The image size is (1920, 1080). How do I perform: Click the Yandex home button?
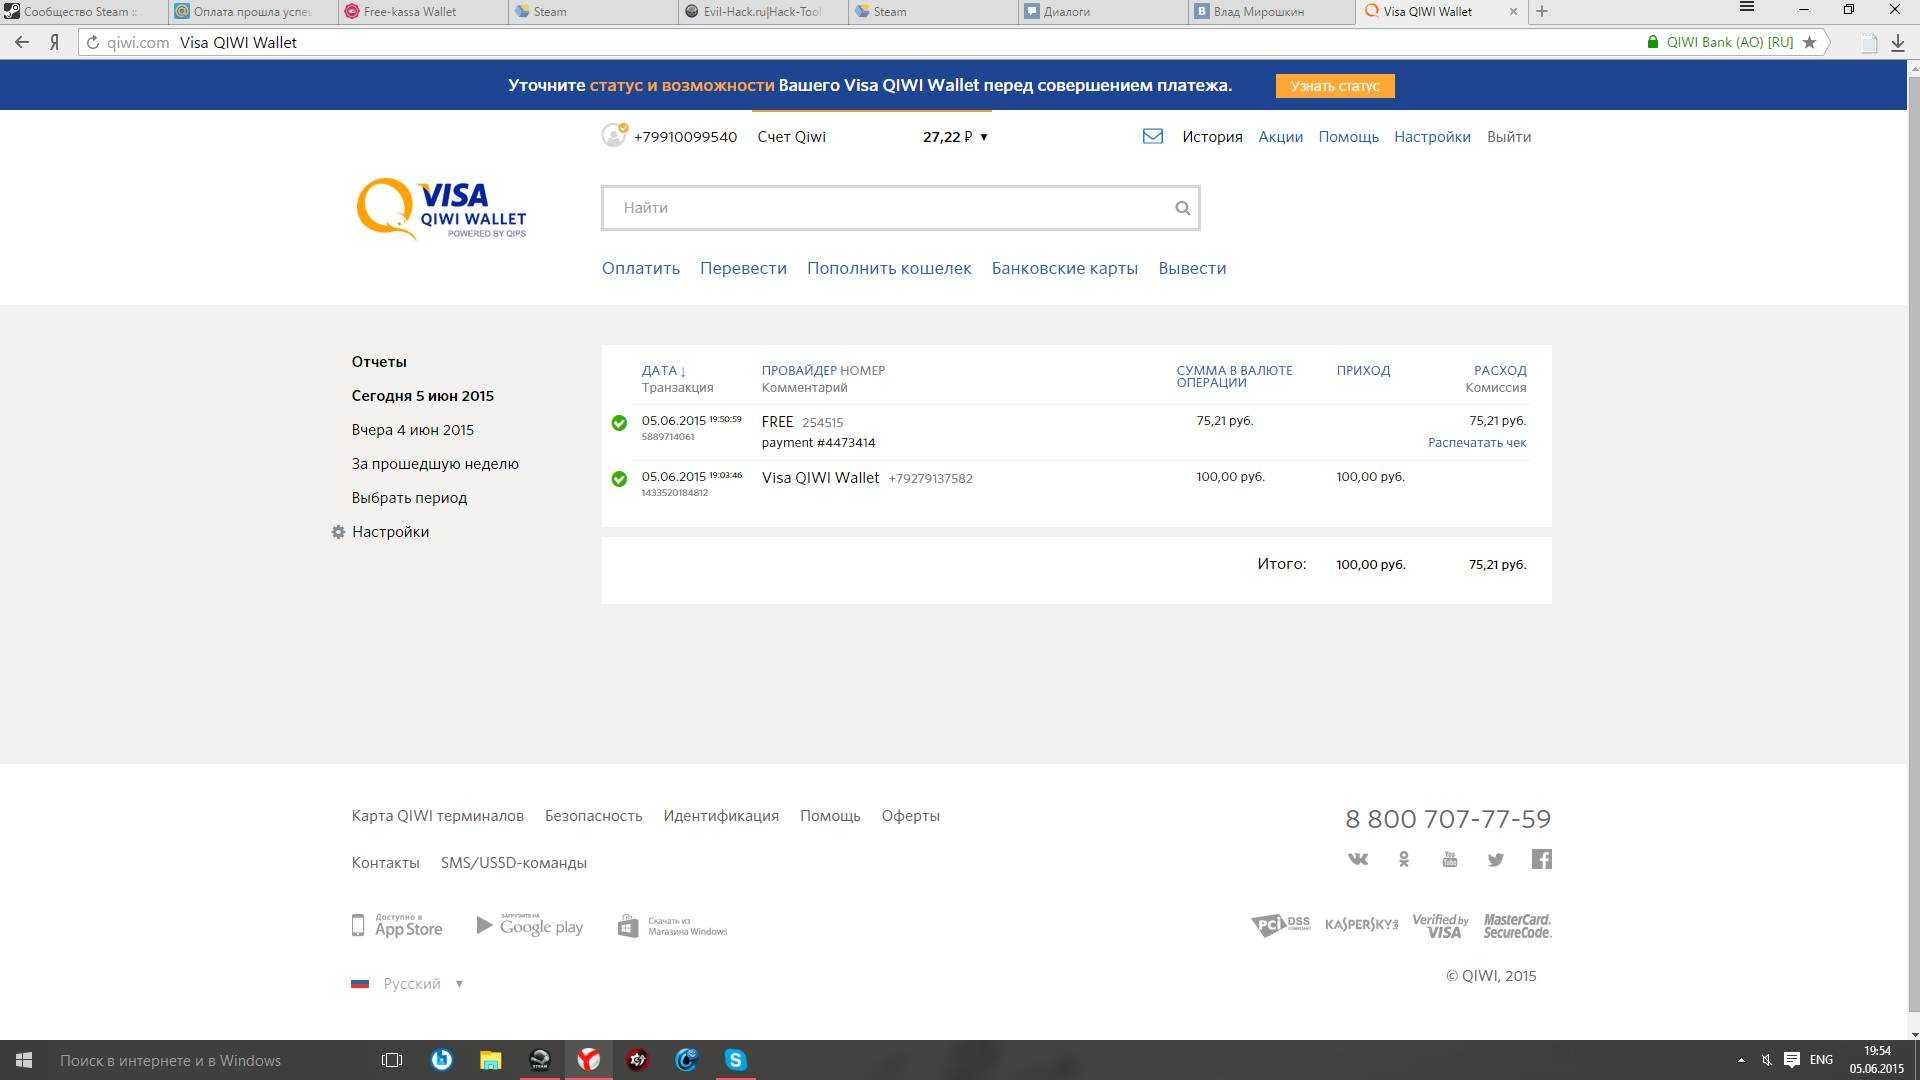coord(54,42)
